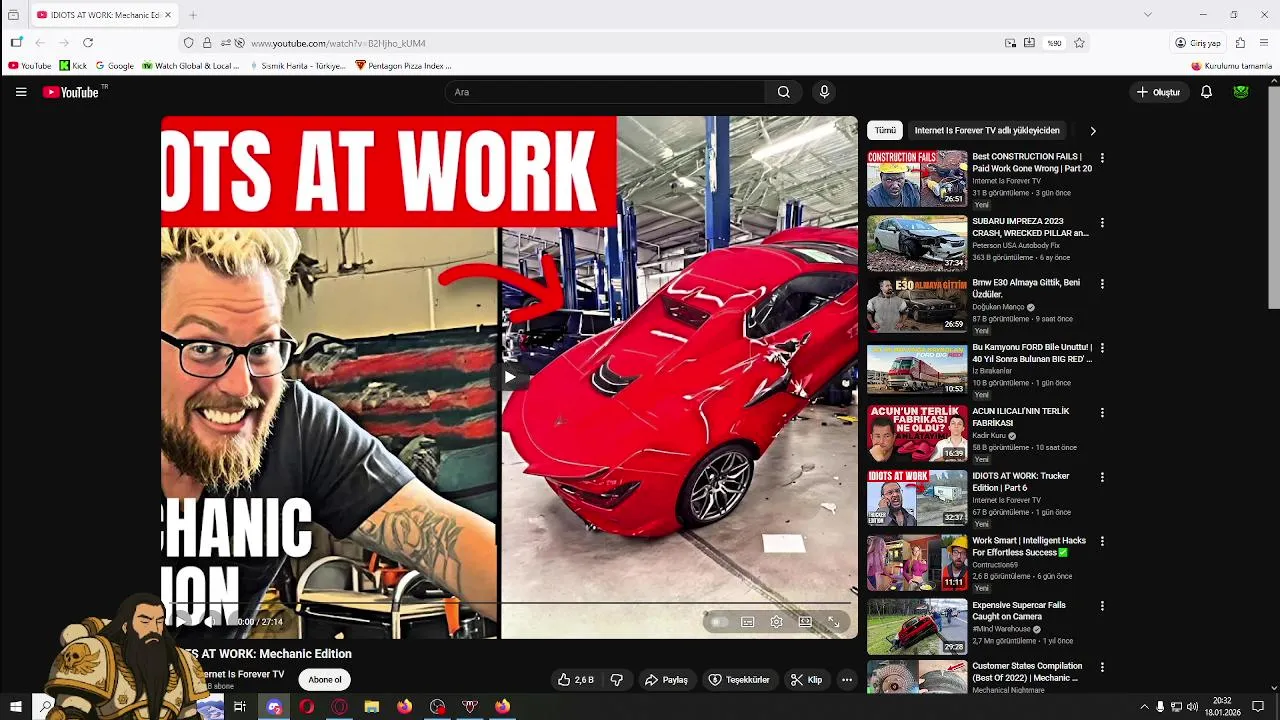This screenshot has height=720, width=1280.
Task: Select the 'Internet Is Forever TV adlı yükleyiciden' chip
Action: [987, 130]
